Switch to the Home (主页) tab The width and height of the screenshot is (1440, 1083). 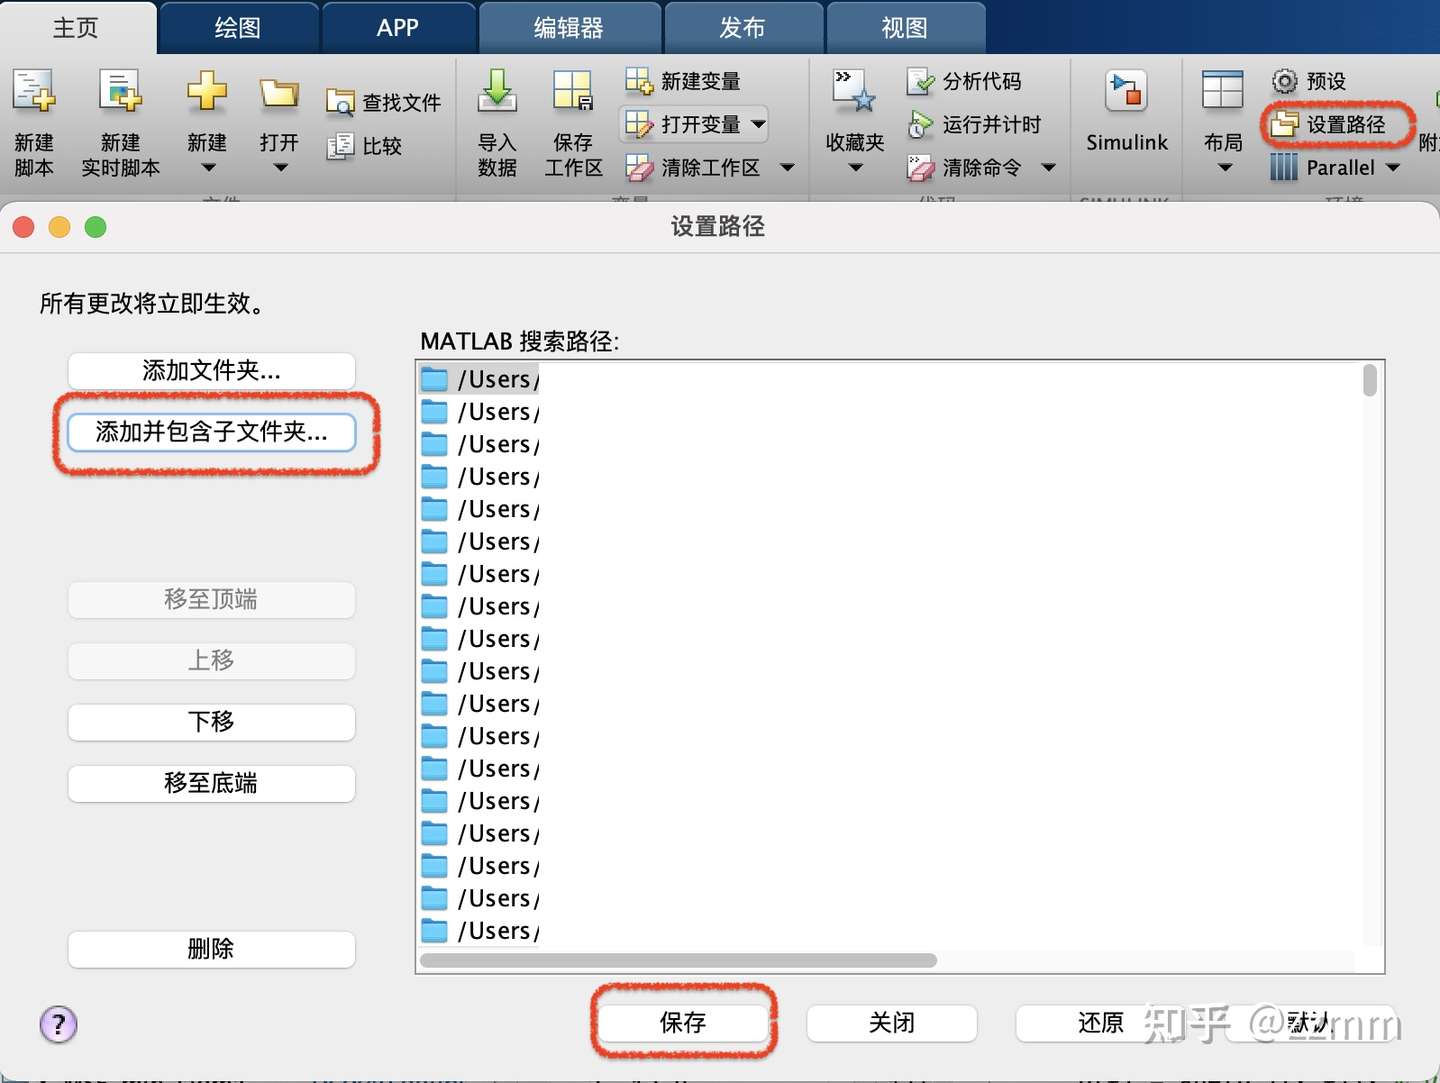(77, 28)
